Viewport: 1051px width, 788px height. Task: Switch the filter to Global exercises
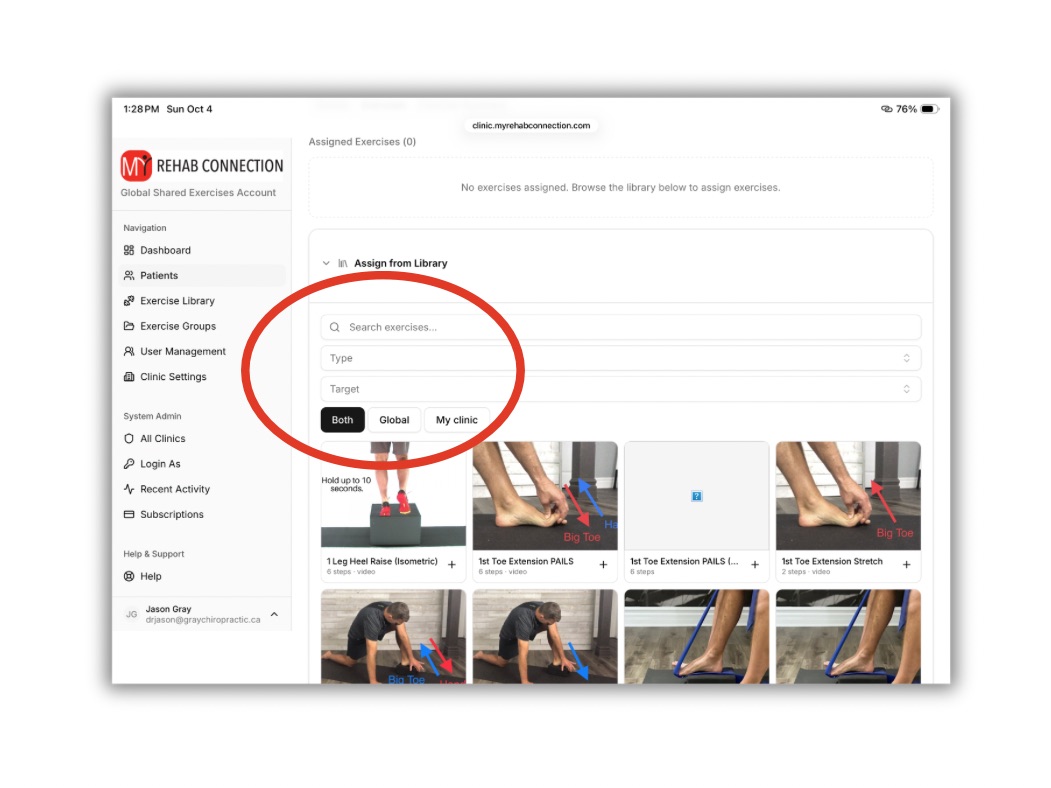(x=394, y=420)
